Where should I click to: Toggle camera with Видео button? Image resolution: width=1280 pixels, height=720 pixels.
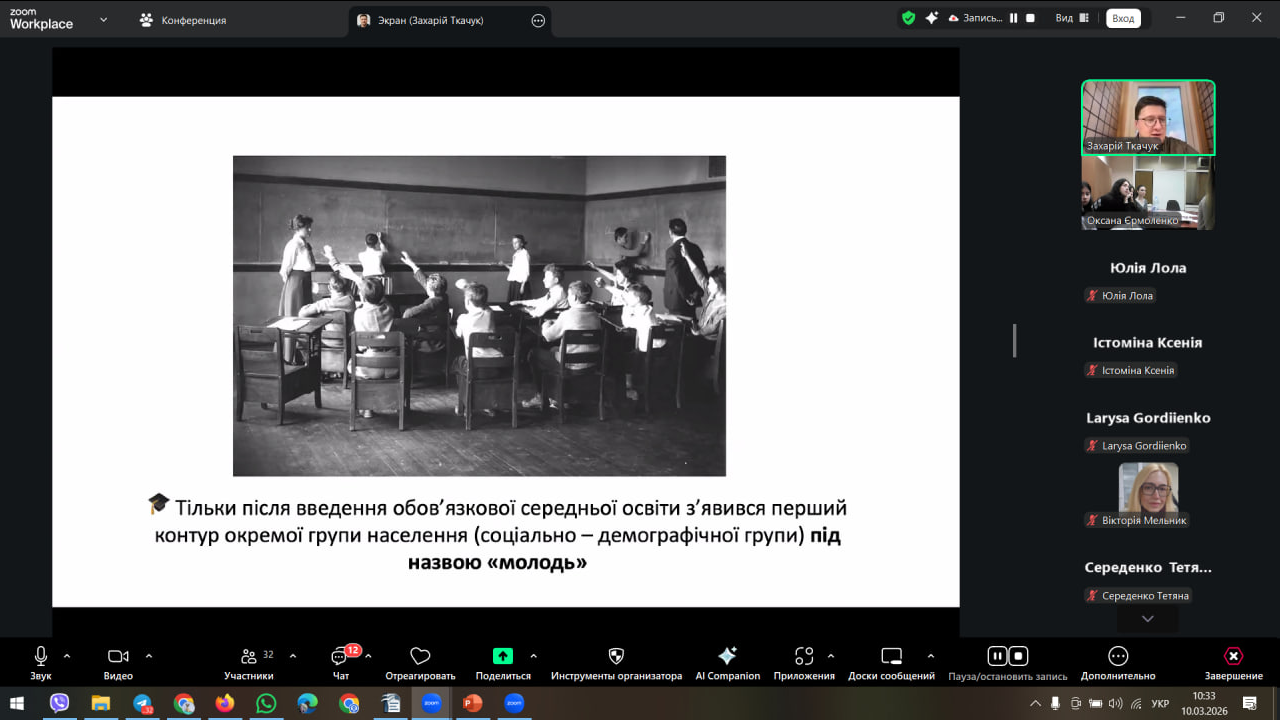(118, 657)
